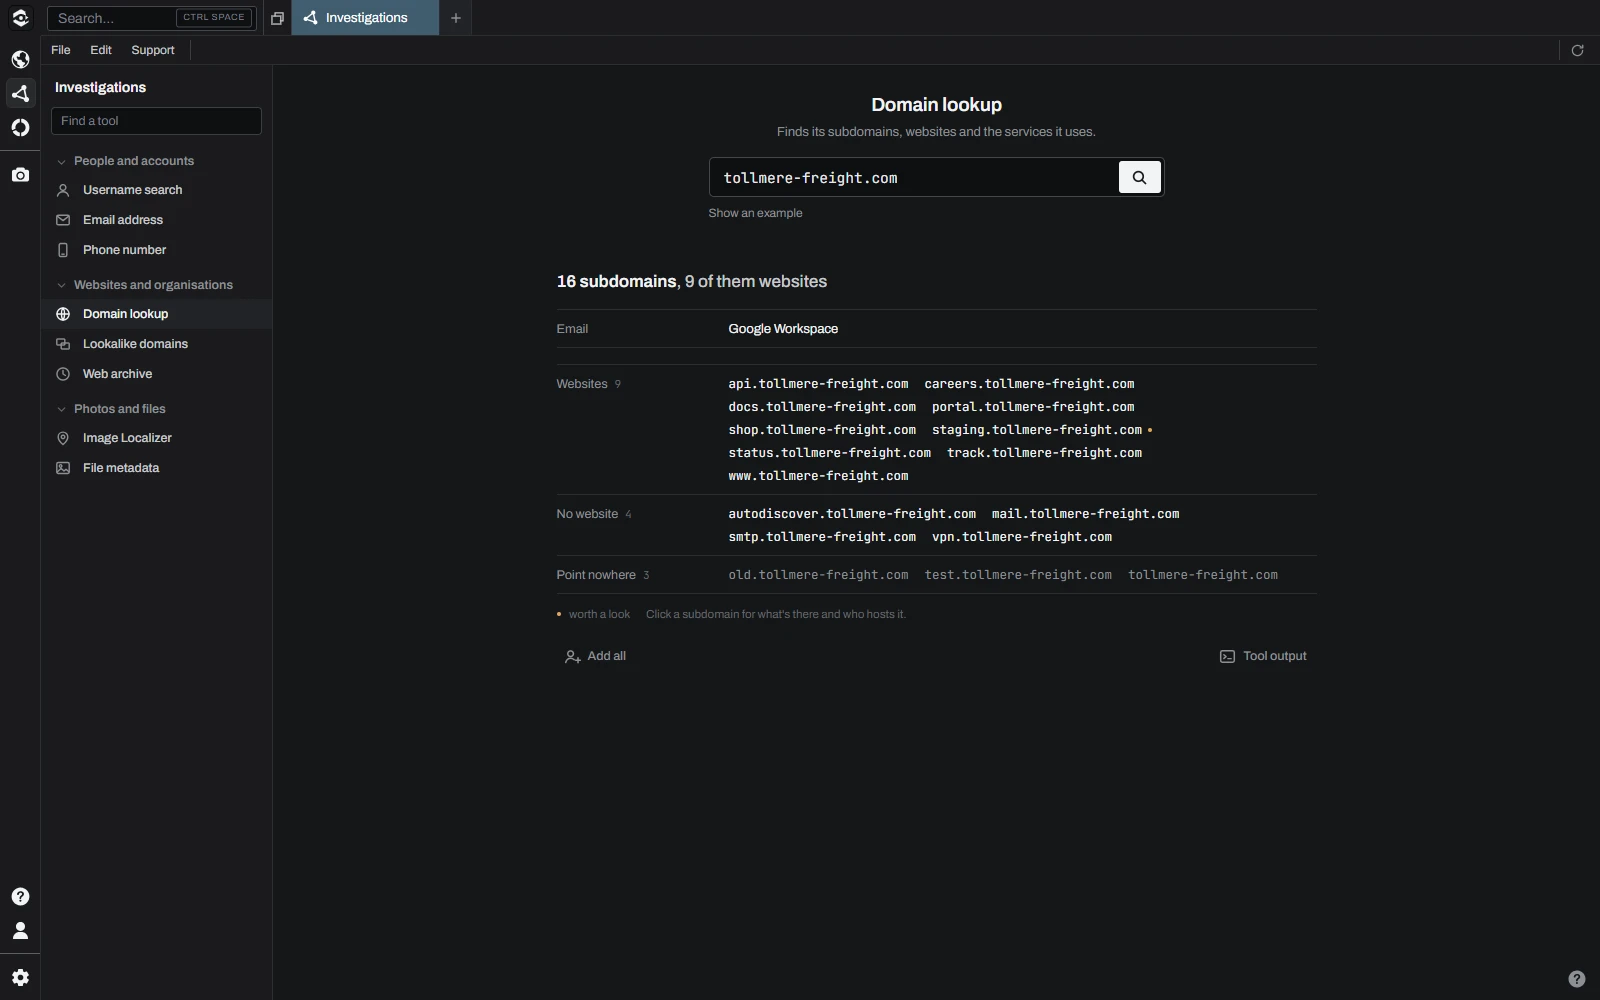
Task: Click the refresh icon at top right
Action: point(1577,50)
